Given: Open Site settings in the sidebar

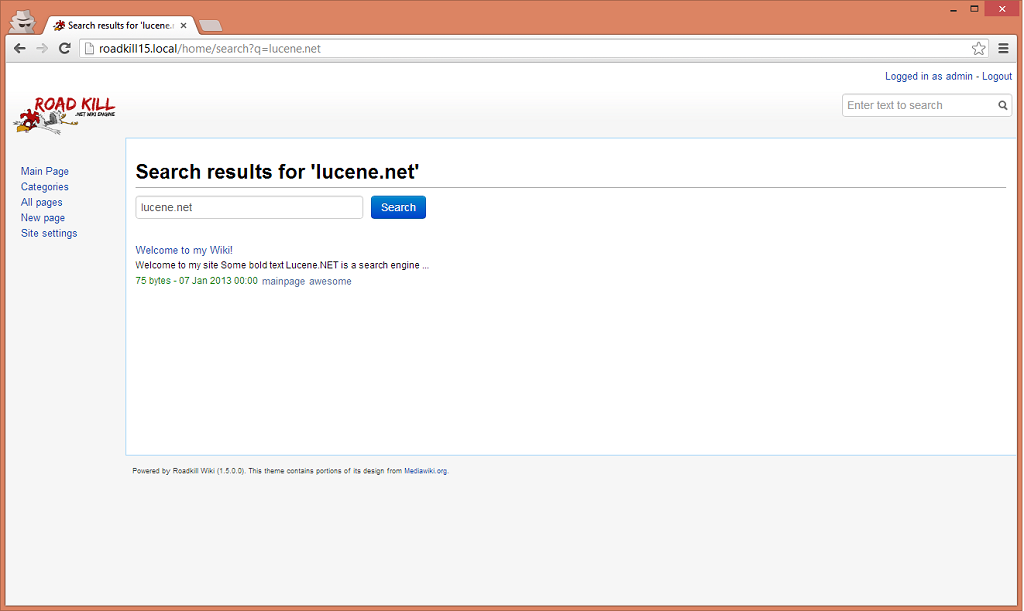Looking at the screenshot, I should click(x=49, y=233).
